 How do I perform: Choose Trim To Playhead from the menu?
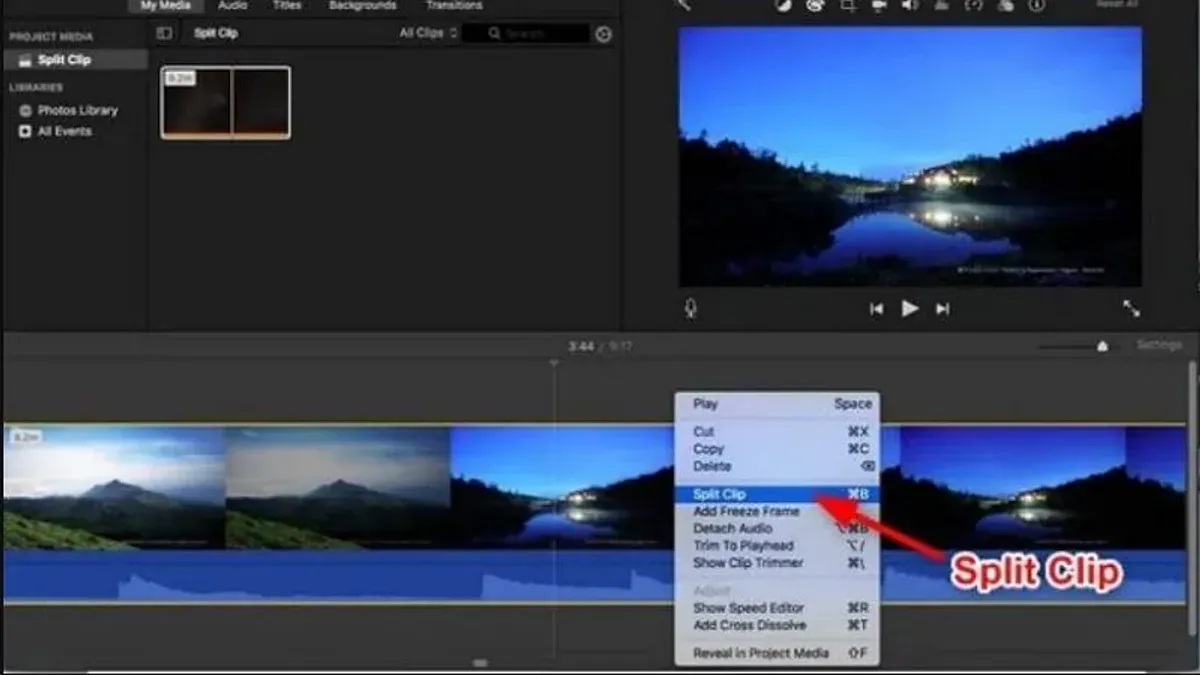click(x=777, y=545)
